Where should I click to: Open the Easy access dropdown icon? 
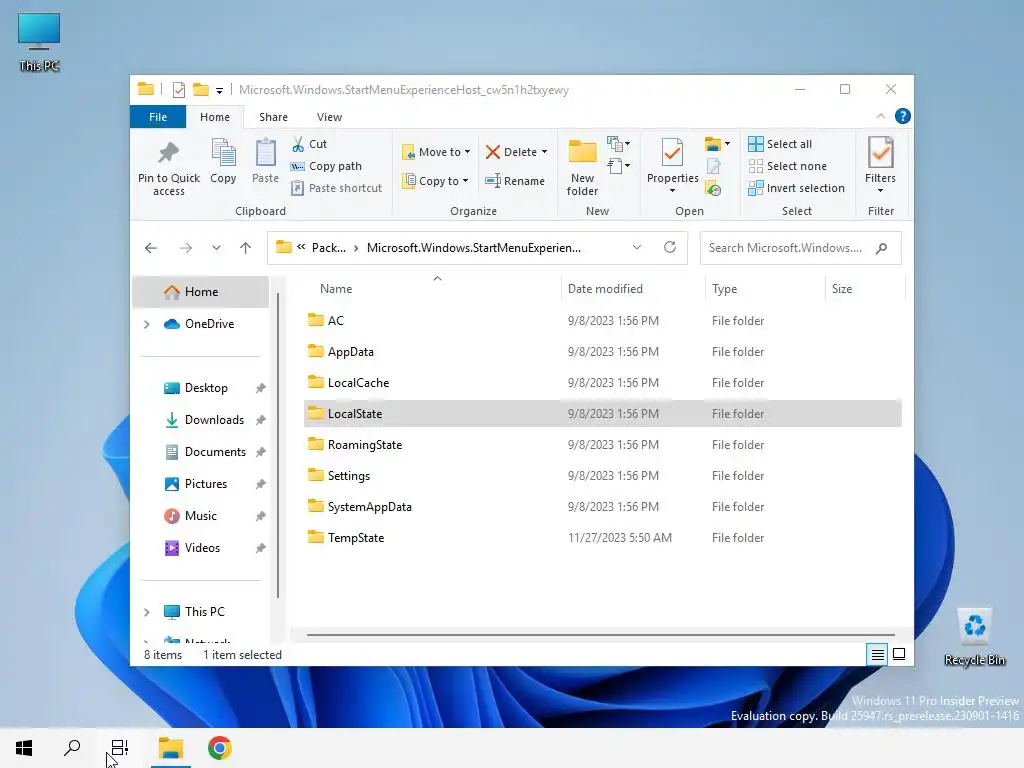[618, 166]
